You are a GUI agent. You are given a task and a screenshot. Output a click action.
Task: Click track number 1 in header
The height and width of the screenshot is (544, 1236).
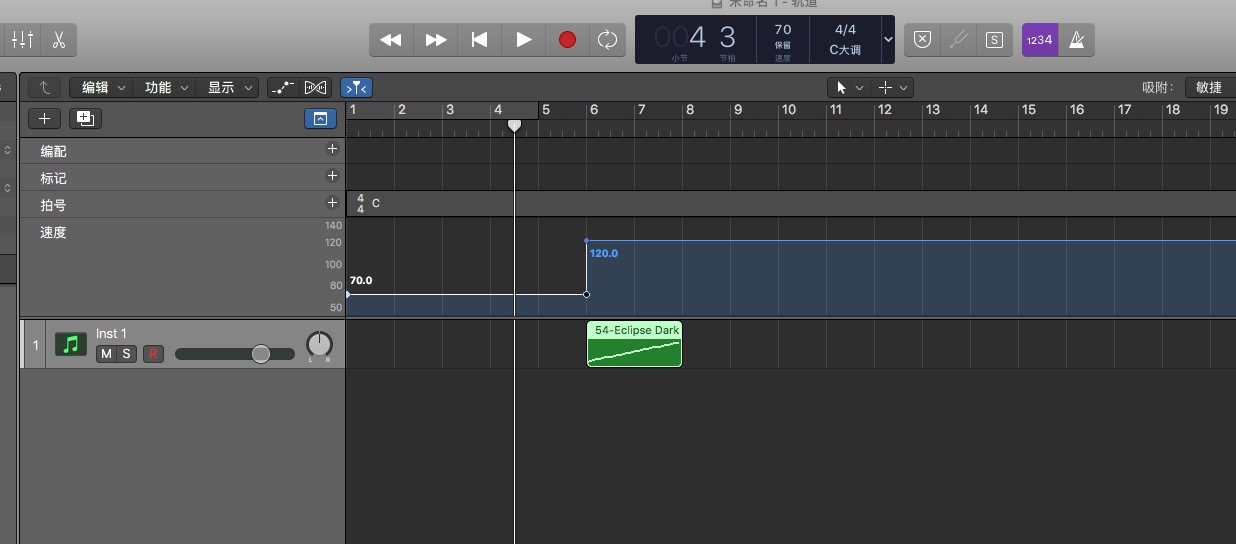point(36,345)
